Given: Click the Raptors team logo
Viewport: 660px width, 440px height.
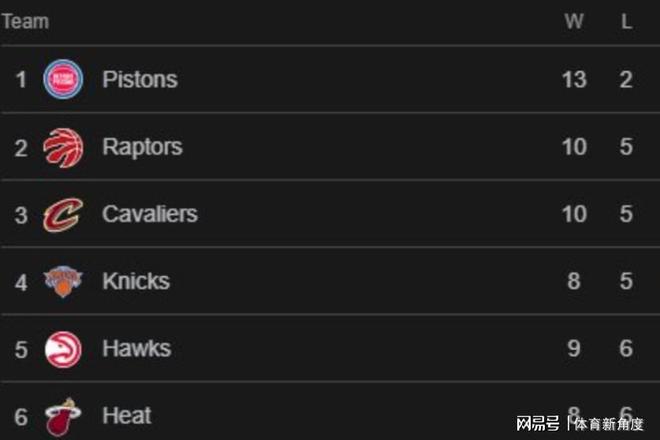Looking at the screenshot, I should [x=63, y=147].
